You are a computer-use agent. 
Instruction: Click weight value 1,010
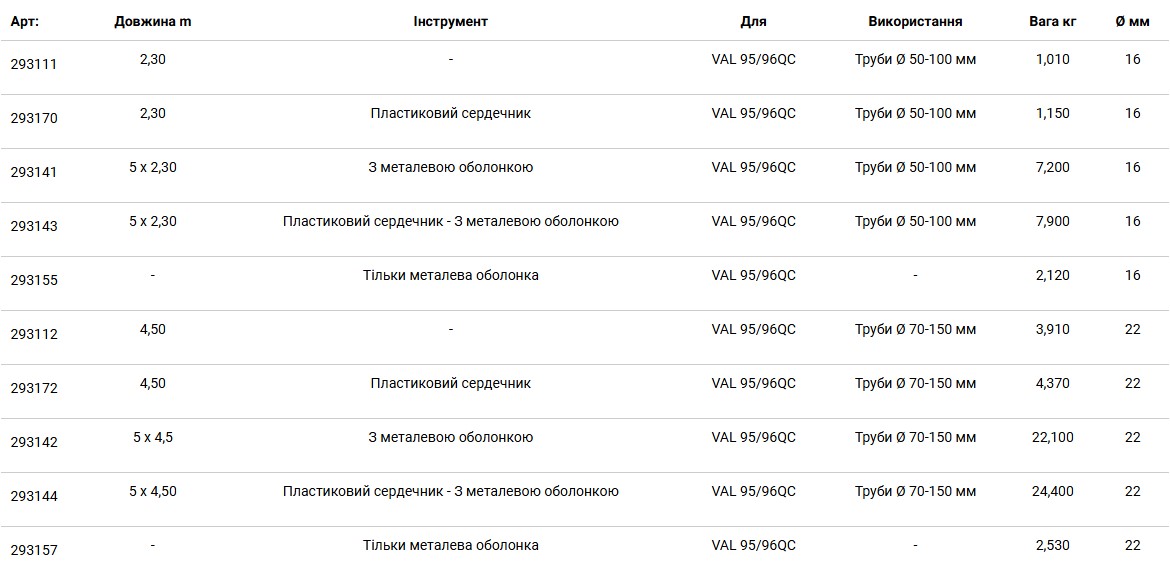pos(1053,59)
